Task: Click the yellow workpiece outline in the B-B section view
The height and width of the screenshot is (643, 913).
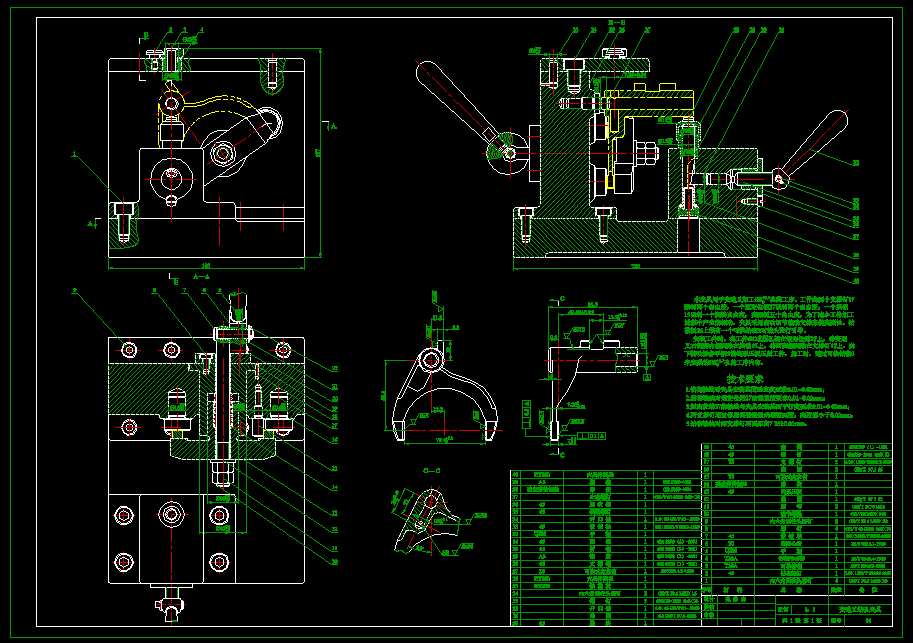Action: tap(649, 135)
